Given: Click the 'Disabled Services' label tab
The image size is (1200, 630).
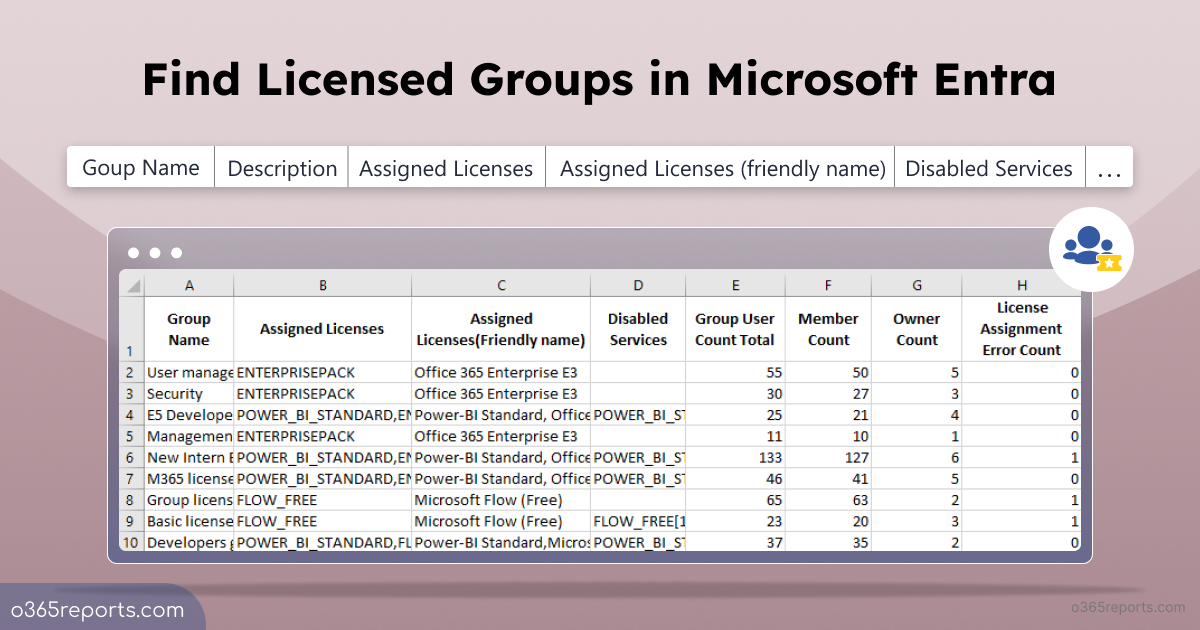Looking at the screenshot, I should click(989, 169).
